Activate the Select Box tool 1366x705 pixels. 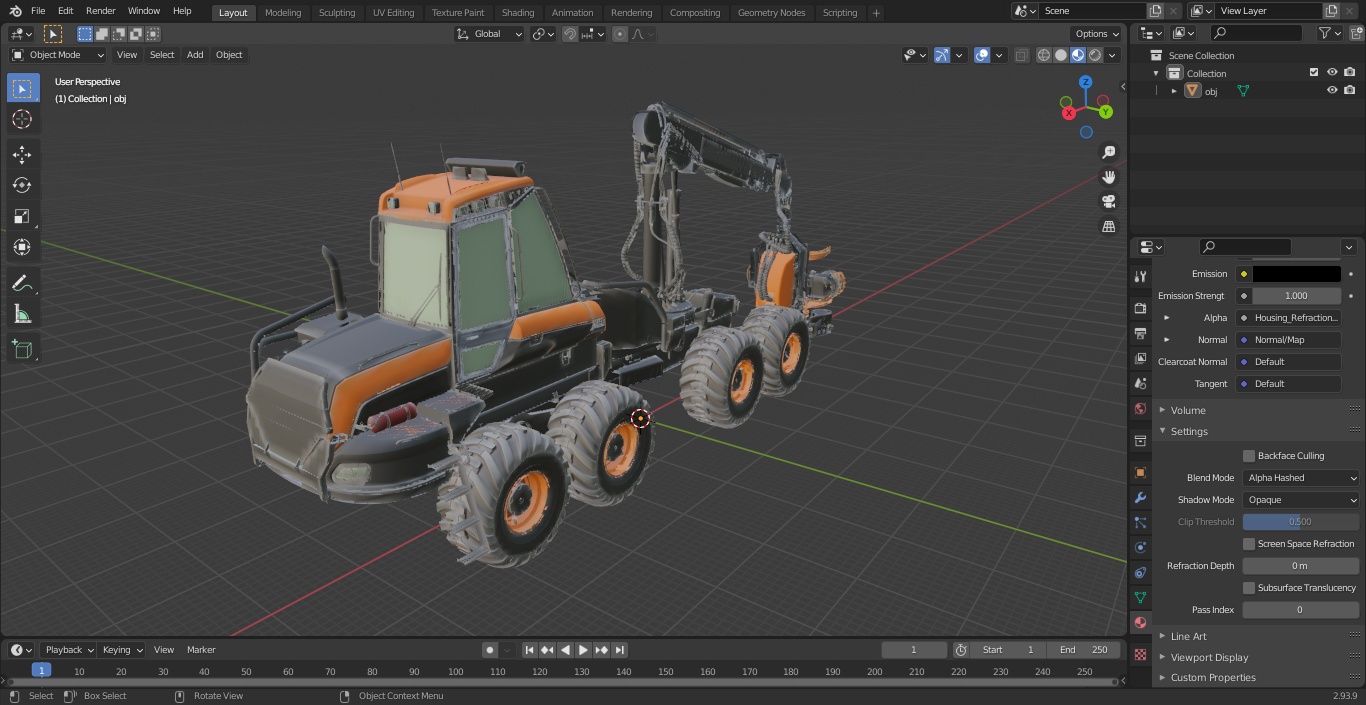tap(22, 88)
